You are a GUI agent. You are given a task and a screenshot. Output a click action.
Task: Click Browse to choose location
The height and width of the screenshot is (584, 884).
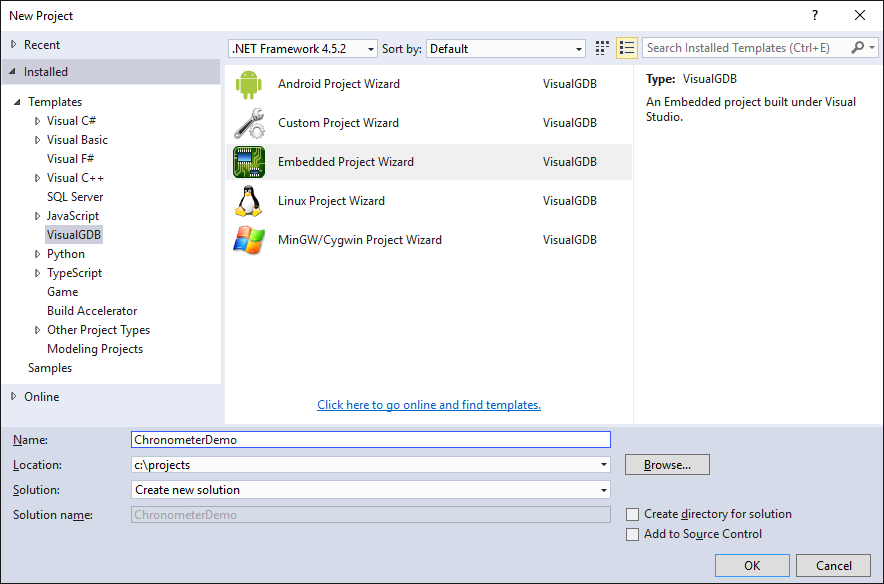667,464
